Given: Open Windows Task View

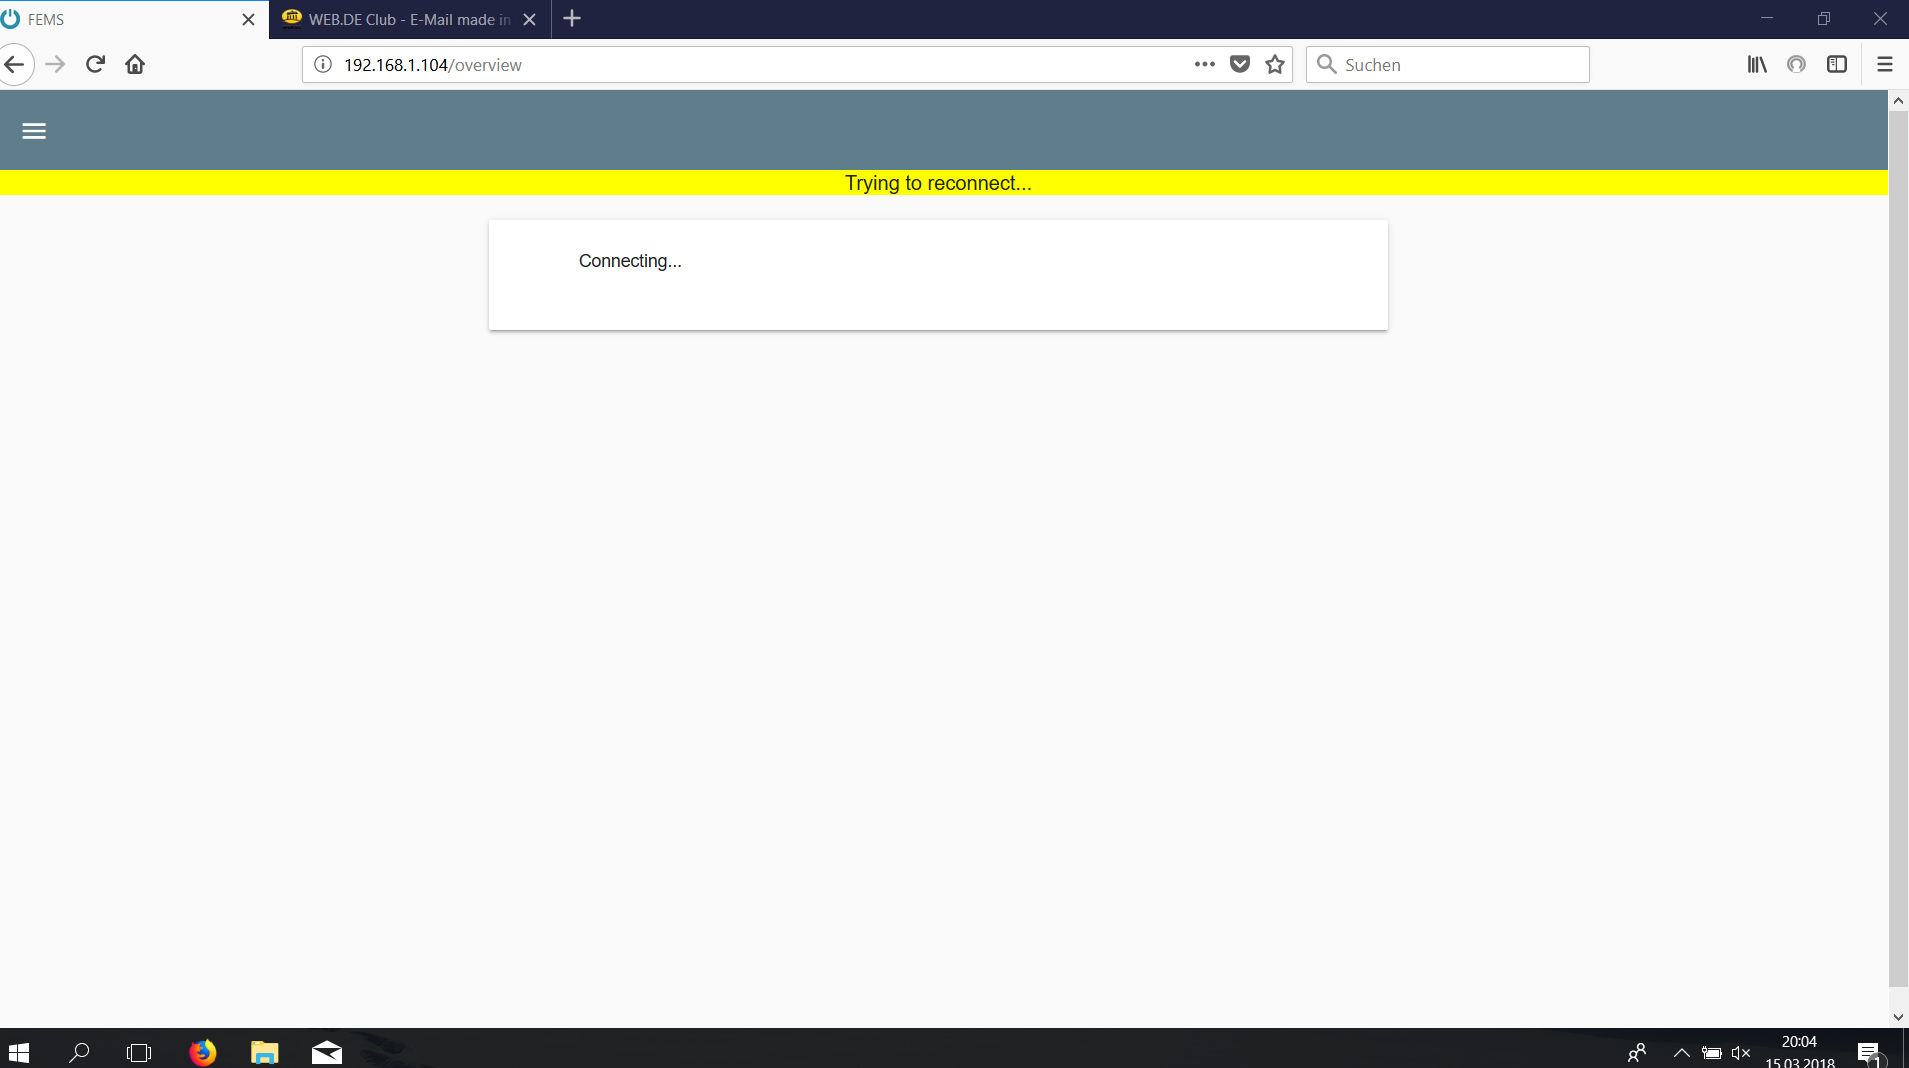Looking at the screenshot, I should (x=139, y=1051).
